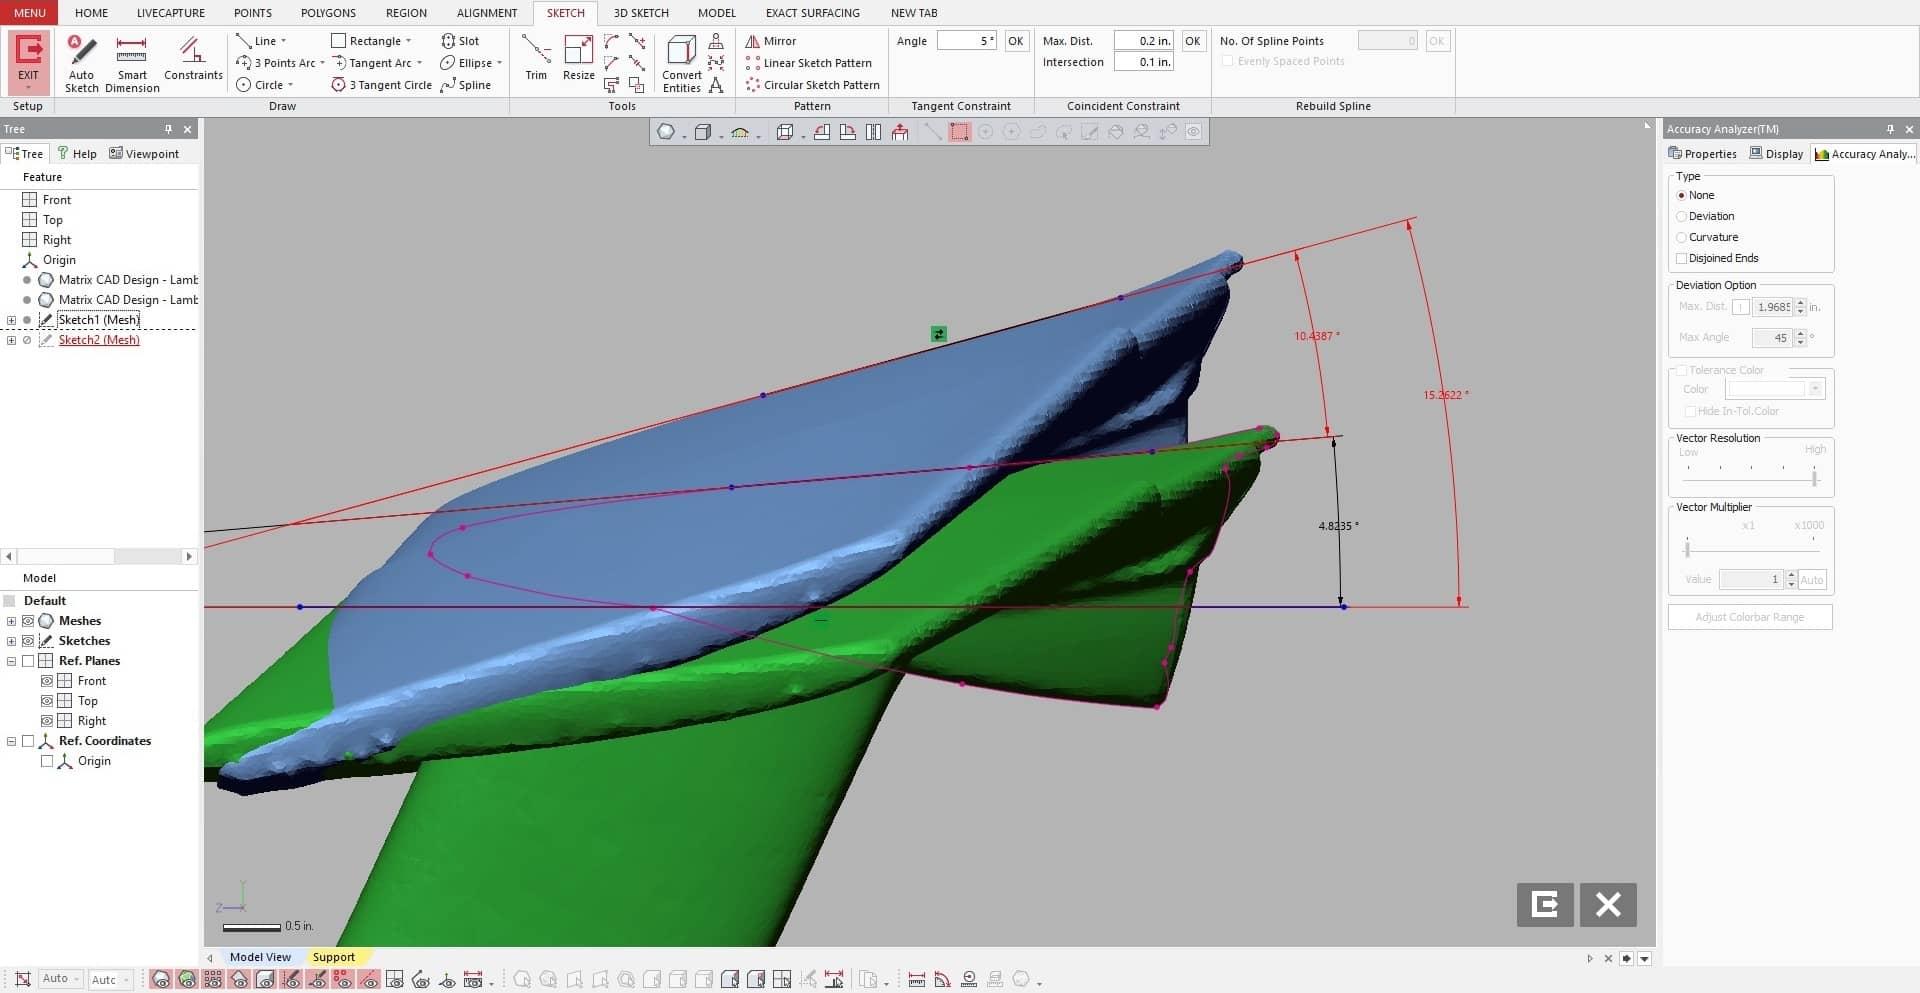This screenshot has height=993, width=1920.
Task: Click the normal-to view icon
Action: pos(900,132)
